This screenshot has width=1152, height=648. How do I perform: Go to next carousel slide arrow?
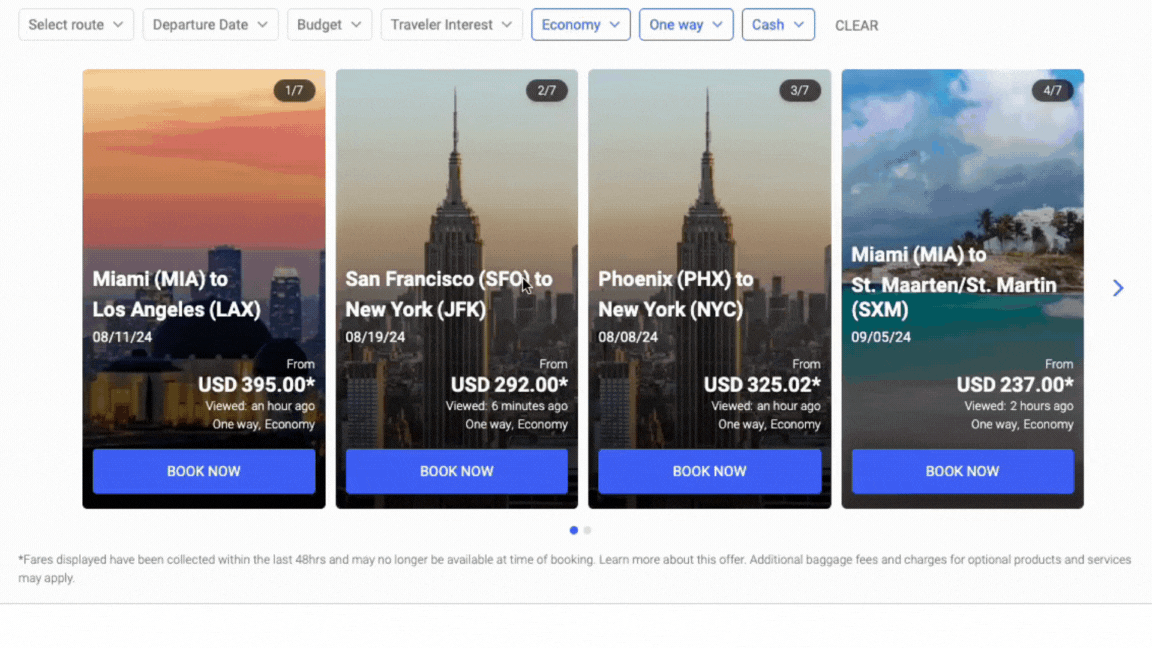(x=1117, y=288)
